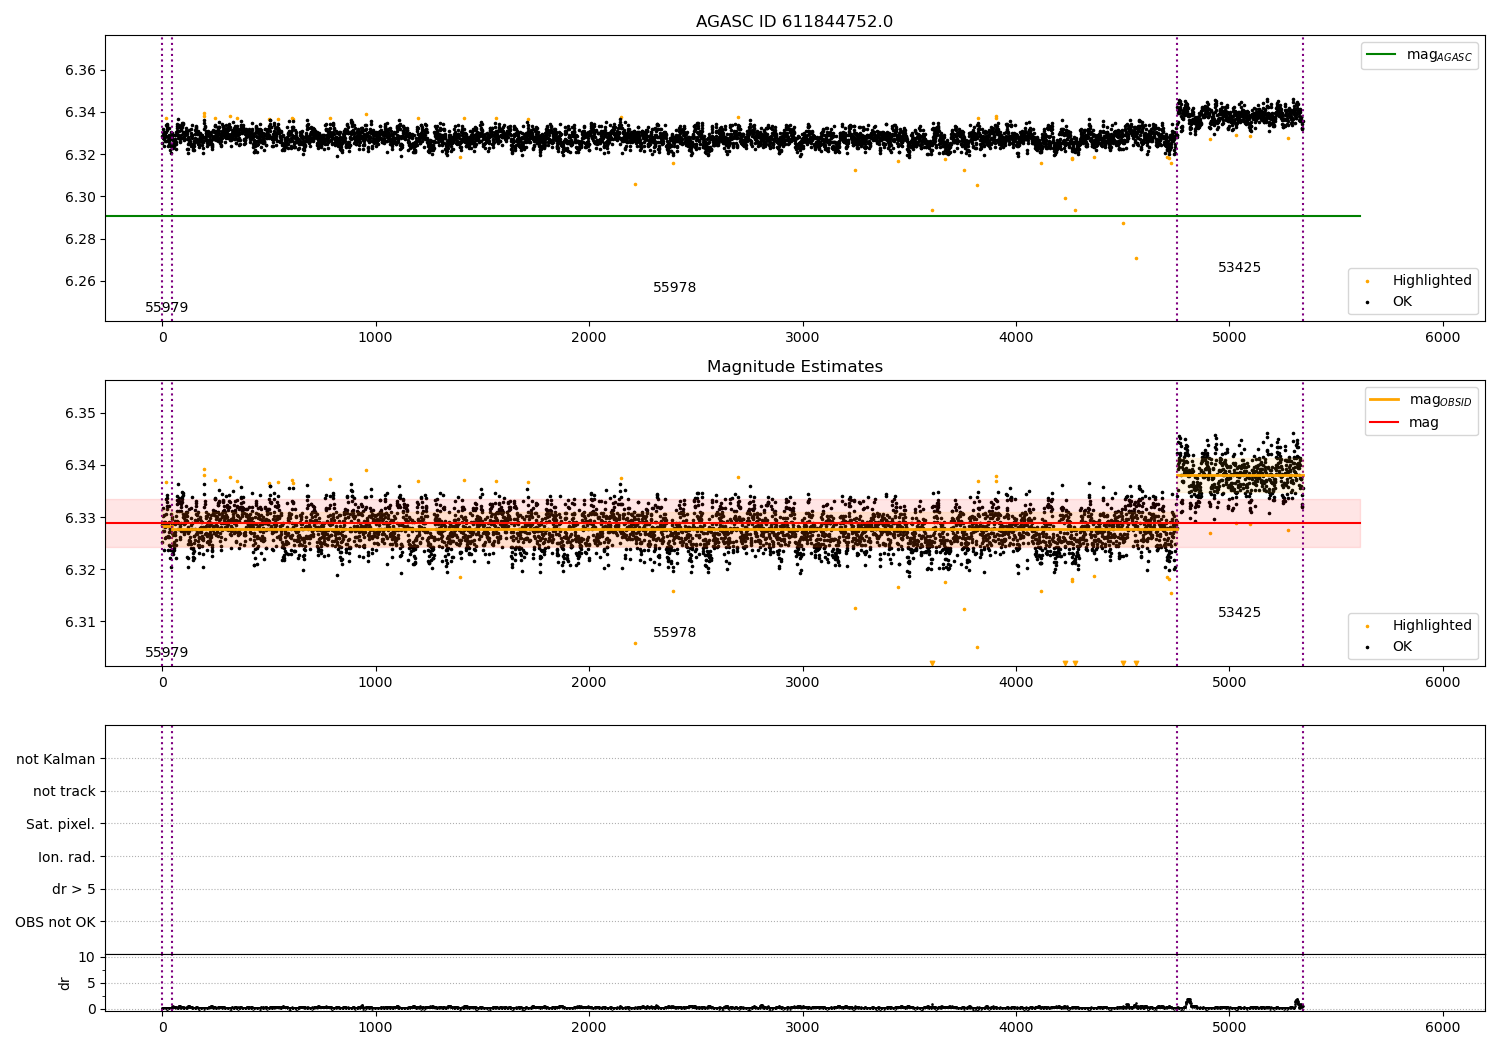Click the 6.31 y-axis tick label

pos(80,622)
